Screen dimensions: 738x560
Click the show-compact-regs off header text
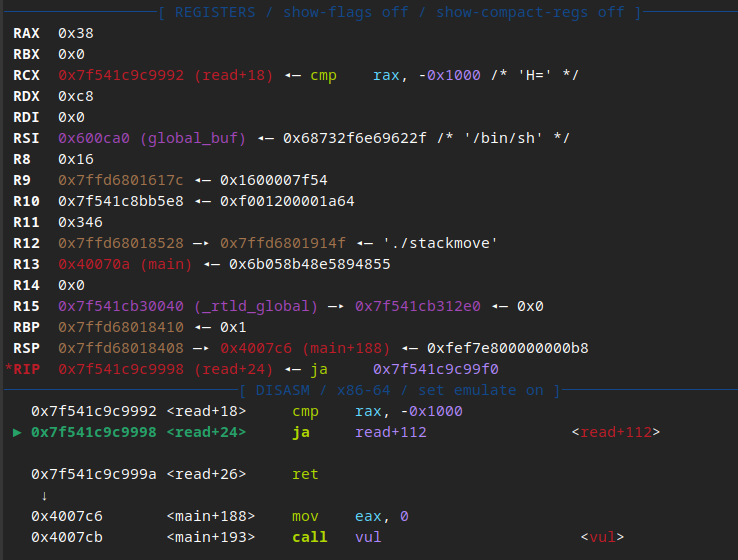tap(530, 12)
